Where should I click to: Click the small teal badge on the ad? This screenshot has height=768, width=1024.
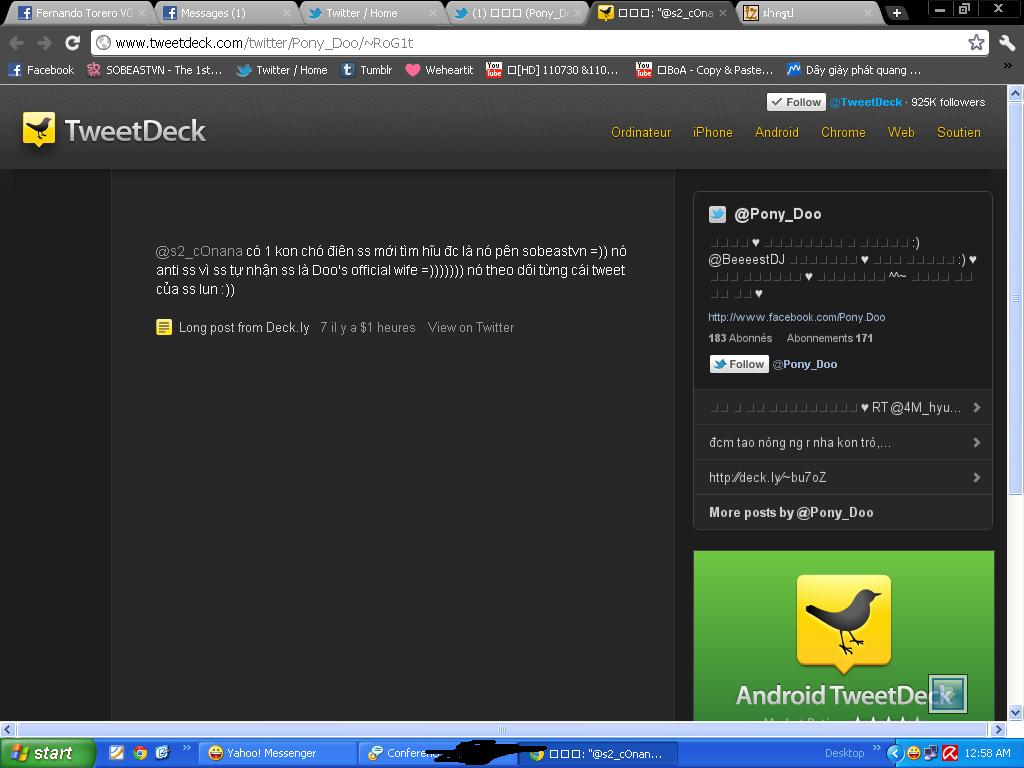(x=947, y=694)
